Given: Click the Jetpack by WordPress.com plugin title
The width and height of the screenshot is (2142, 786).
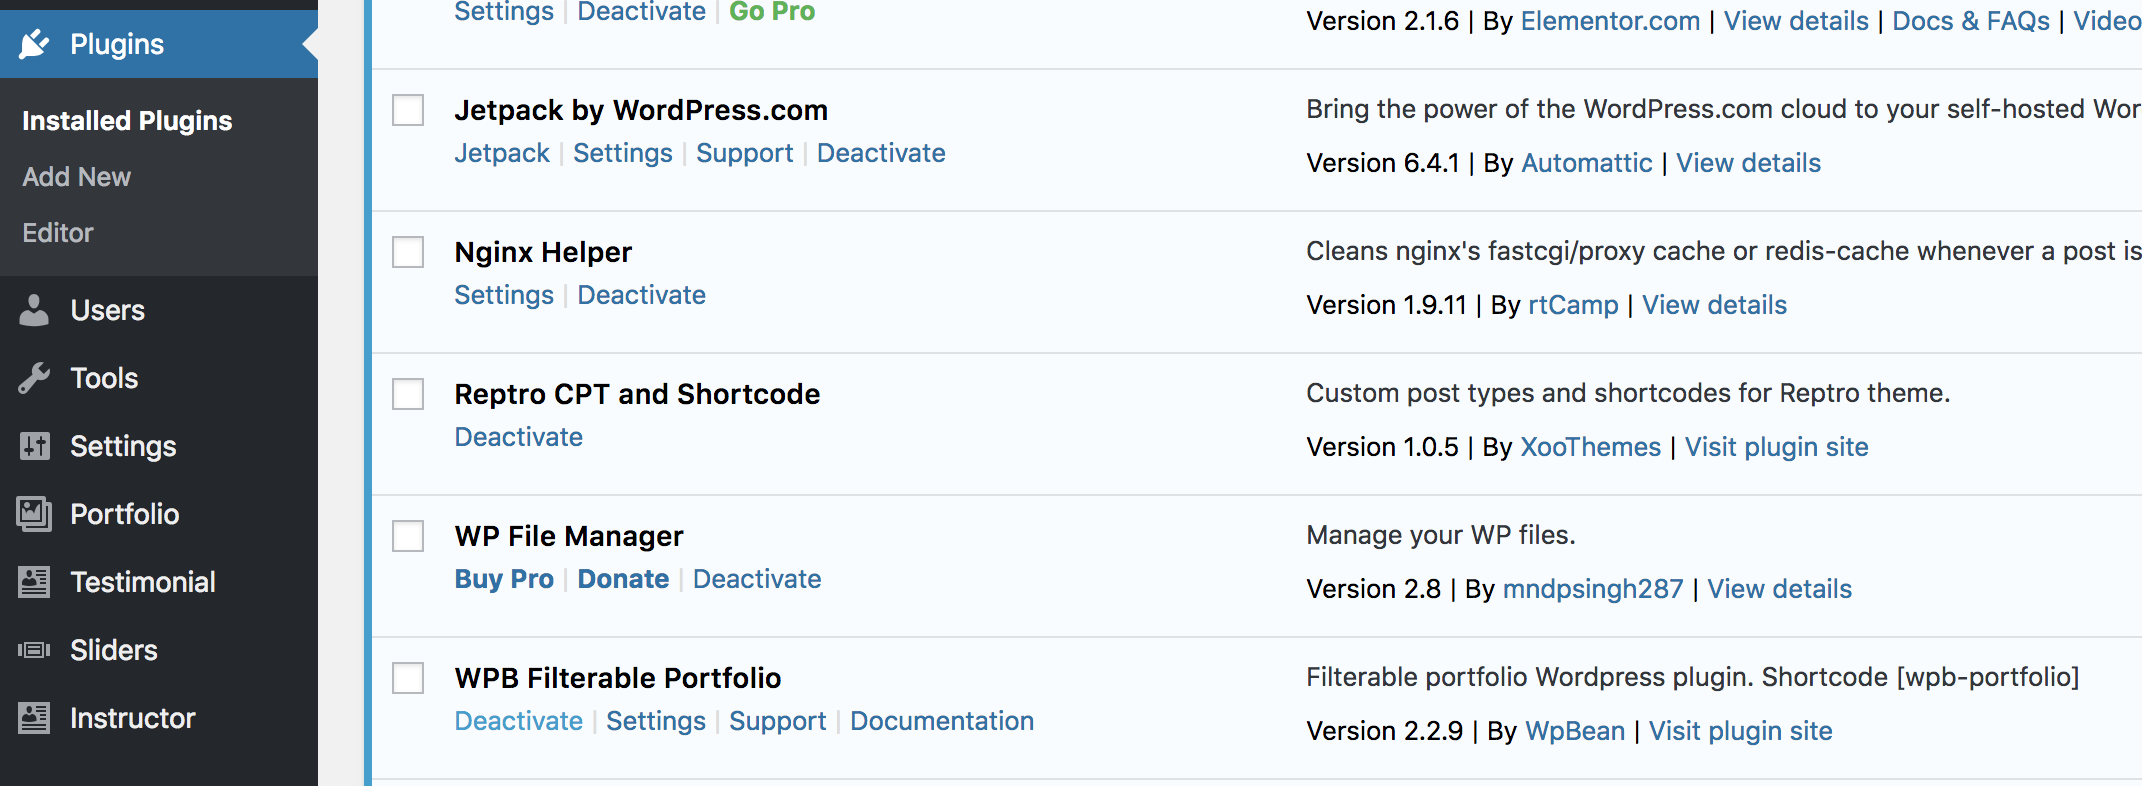Looking at the screenshot, I should pyautogui.click(x=641, y=110).
